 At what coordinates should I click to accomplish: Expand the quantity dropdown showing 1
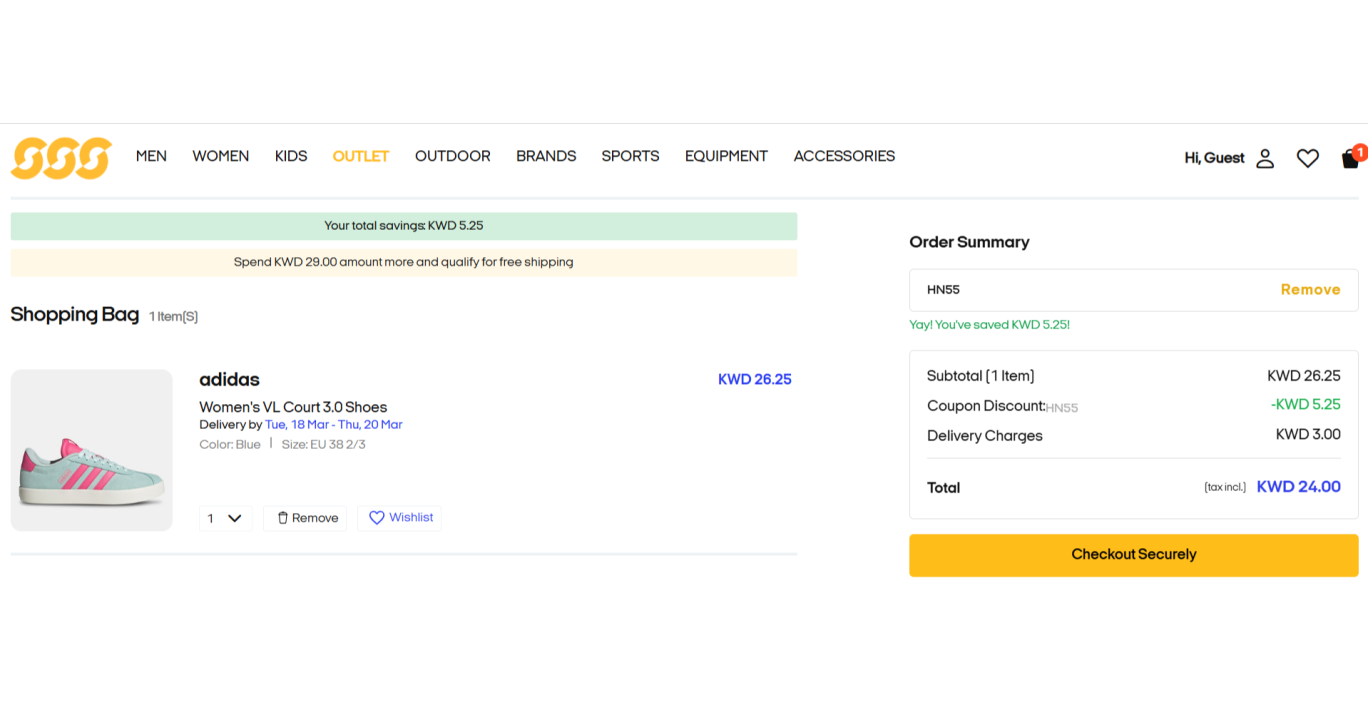225,518
